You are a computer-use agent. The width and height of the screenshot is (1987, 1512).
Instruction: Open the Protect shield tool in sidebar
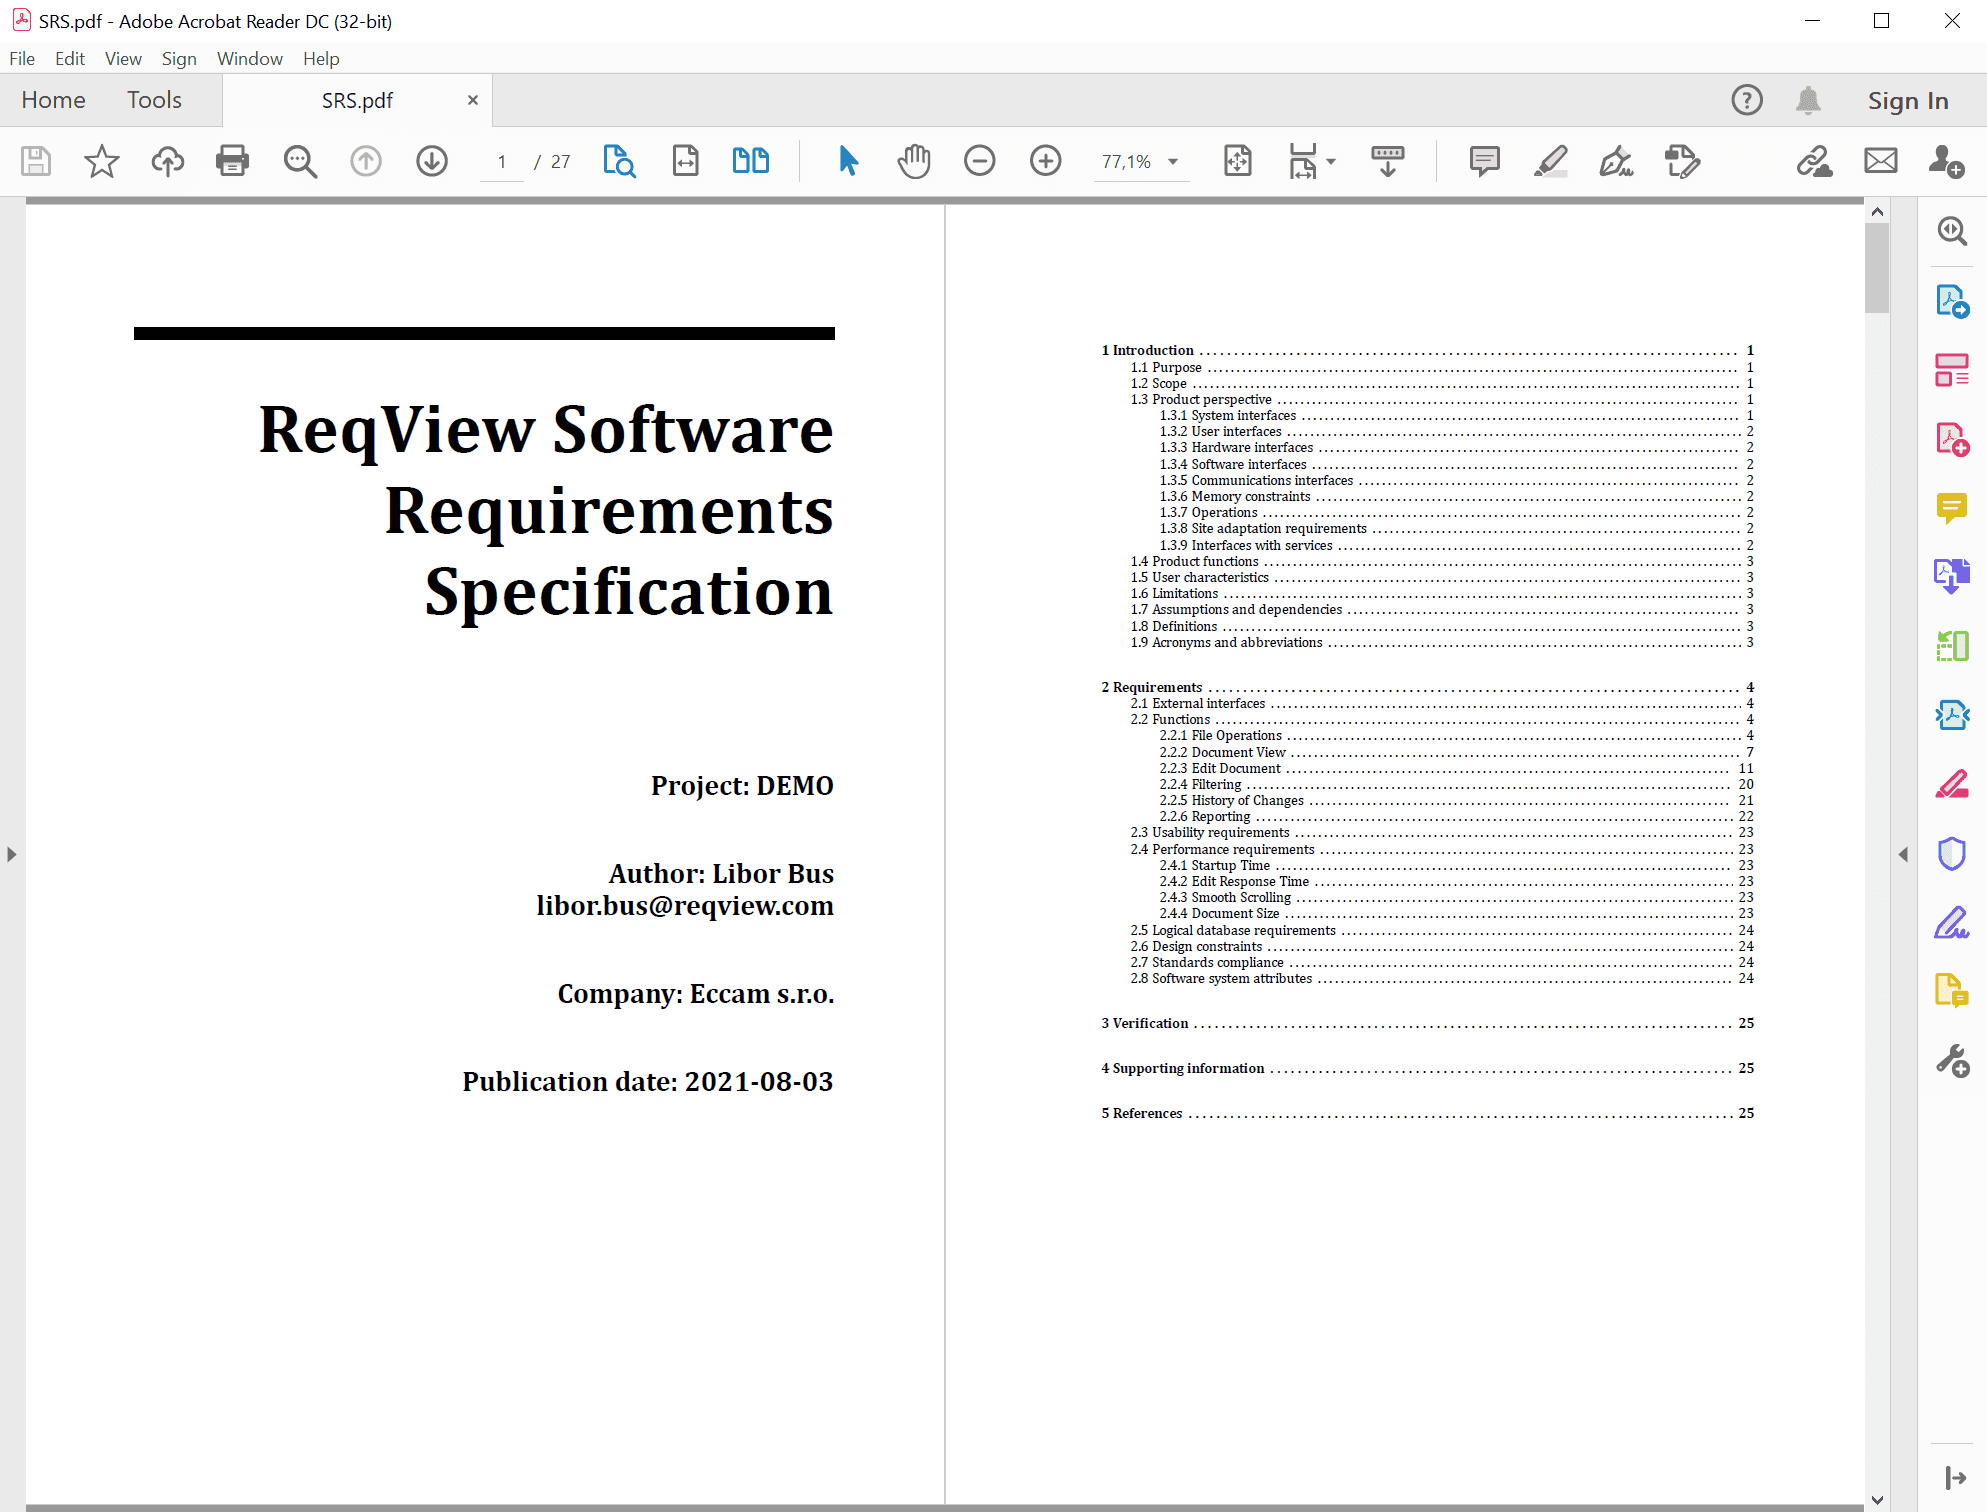click(x=1951, y=853)
